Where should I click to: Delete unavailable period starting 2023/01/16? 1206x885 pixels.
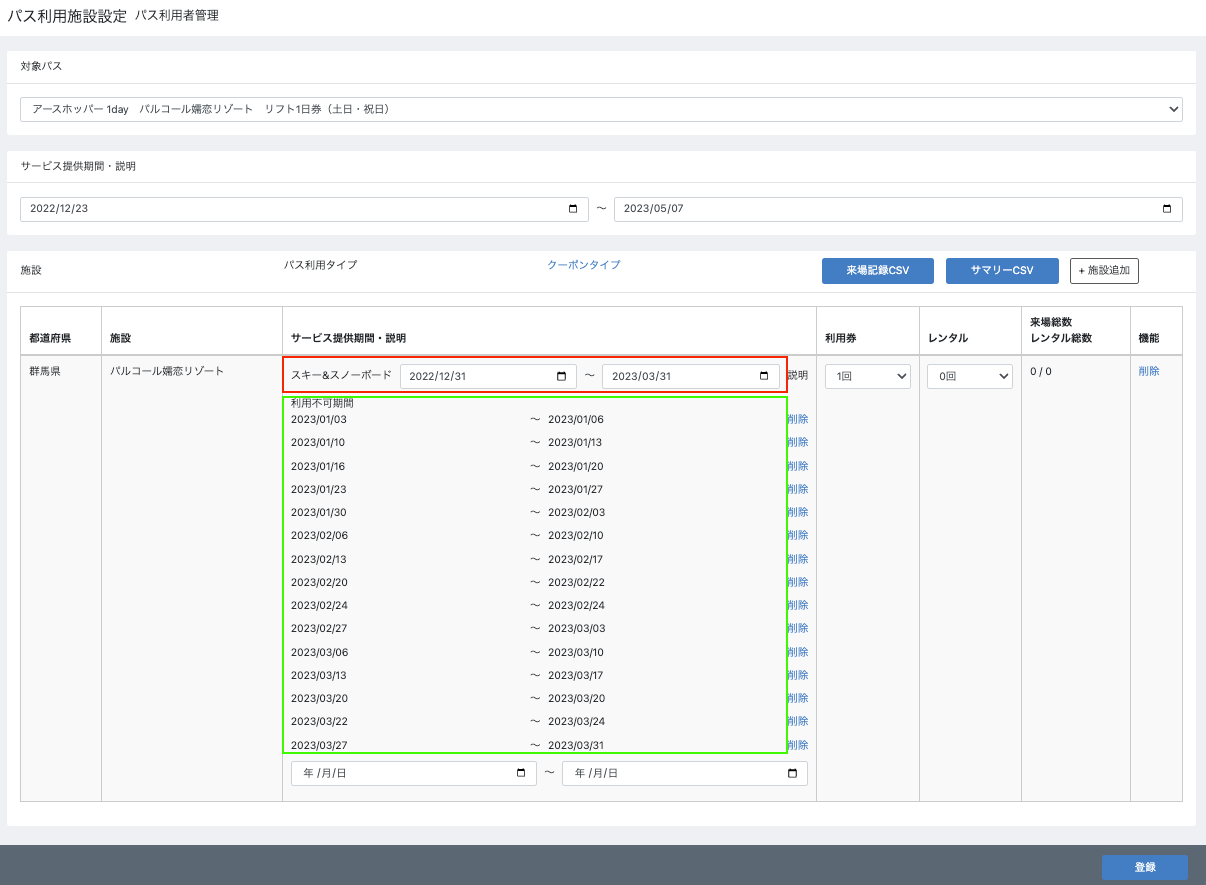tap(798, 466)
